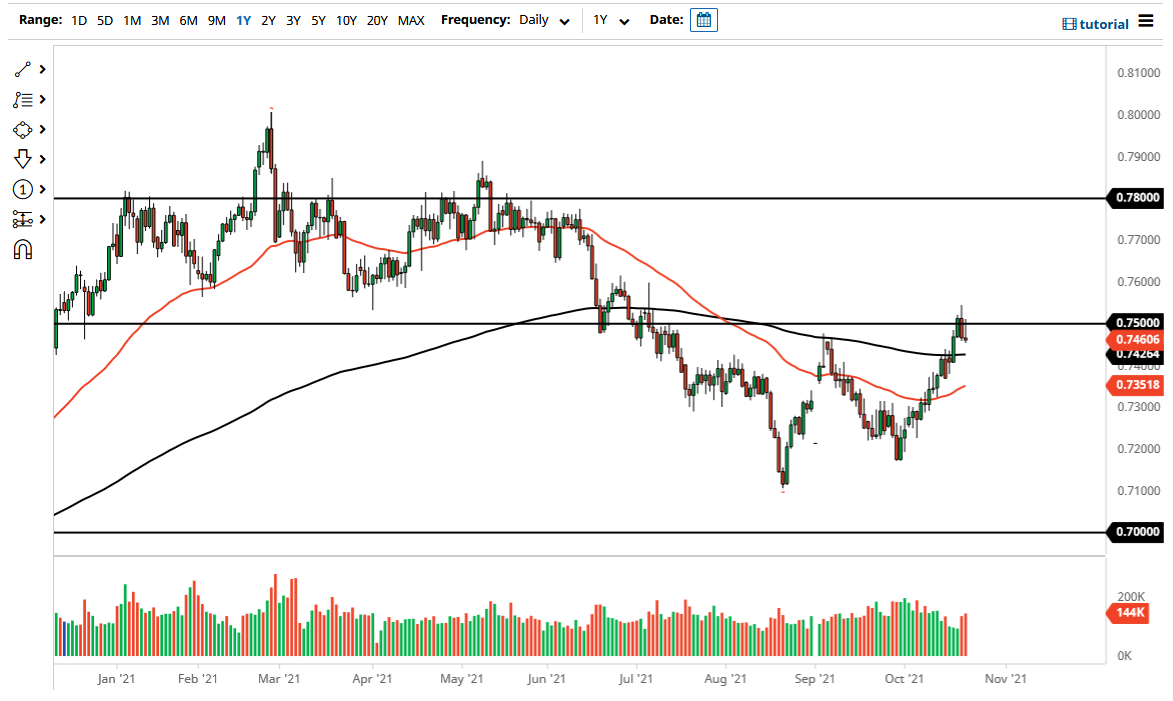1173x701 pixels.
Task: Click the 10Y range button
Action: pos(346,20)
